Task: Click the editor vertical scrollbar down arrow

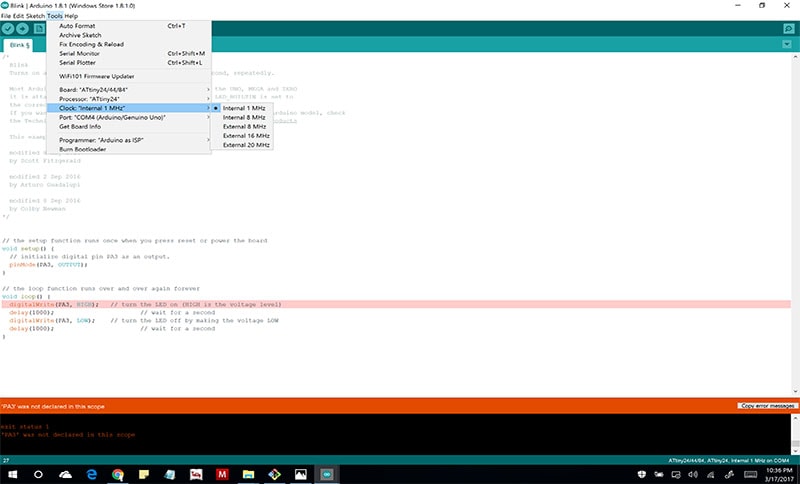Action: (795, 392)
